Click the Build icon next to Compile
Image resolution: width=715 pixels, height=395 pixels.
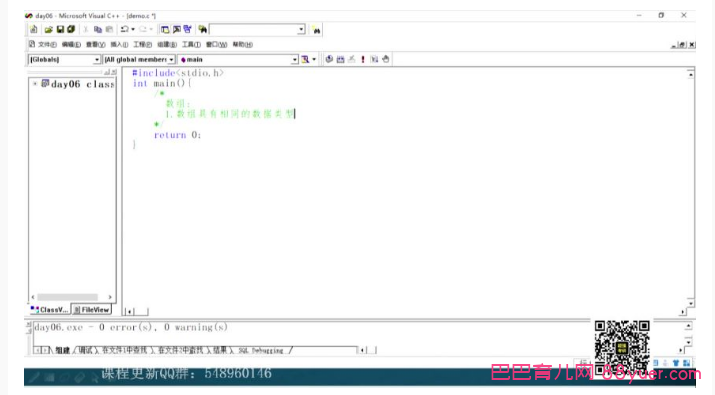[341, 59]
